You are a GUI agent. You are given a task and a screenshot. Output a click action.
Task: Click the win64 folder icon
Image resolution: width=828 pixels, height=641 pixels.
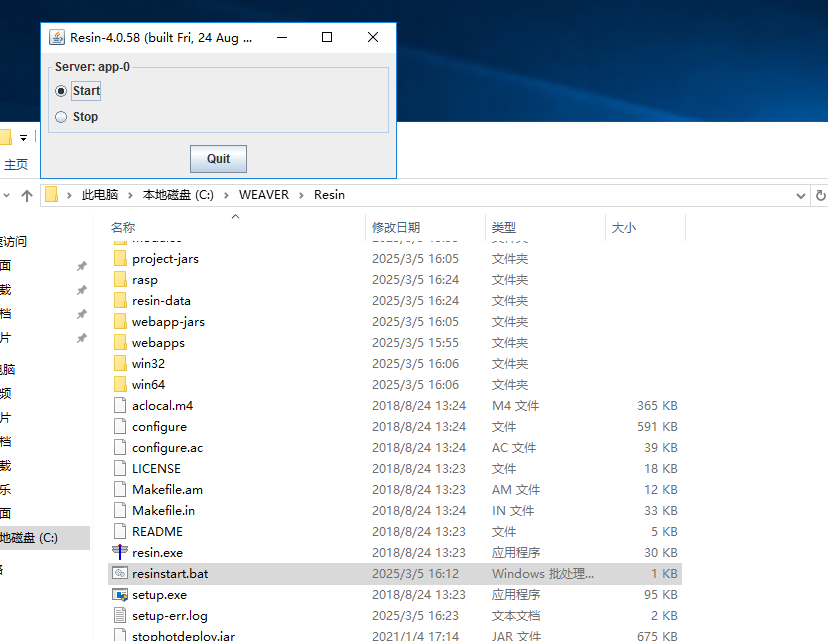pos(120,384)
